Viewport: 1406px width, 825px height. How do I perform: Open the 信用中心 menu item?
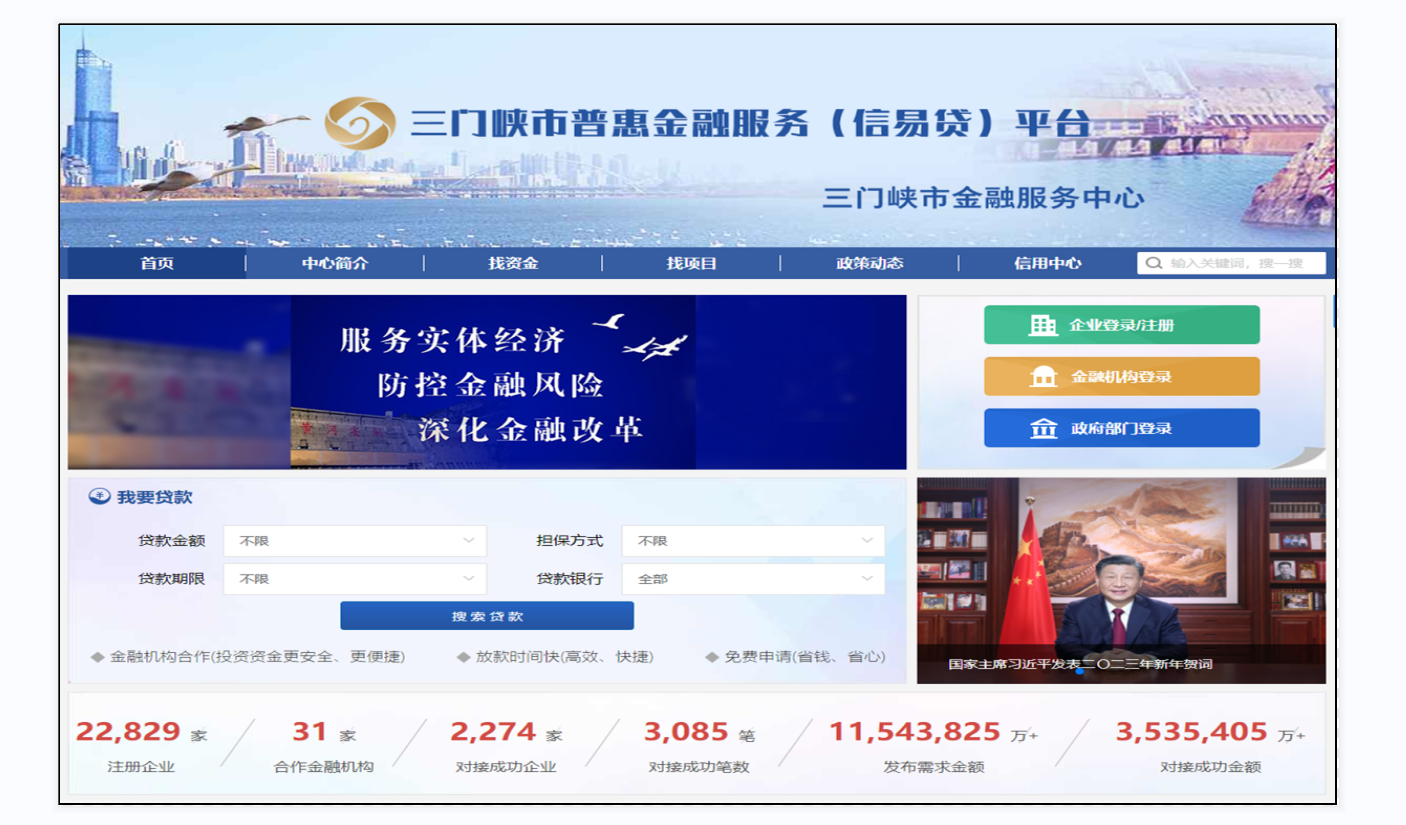coord(1047,264)
